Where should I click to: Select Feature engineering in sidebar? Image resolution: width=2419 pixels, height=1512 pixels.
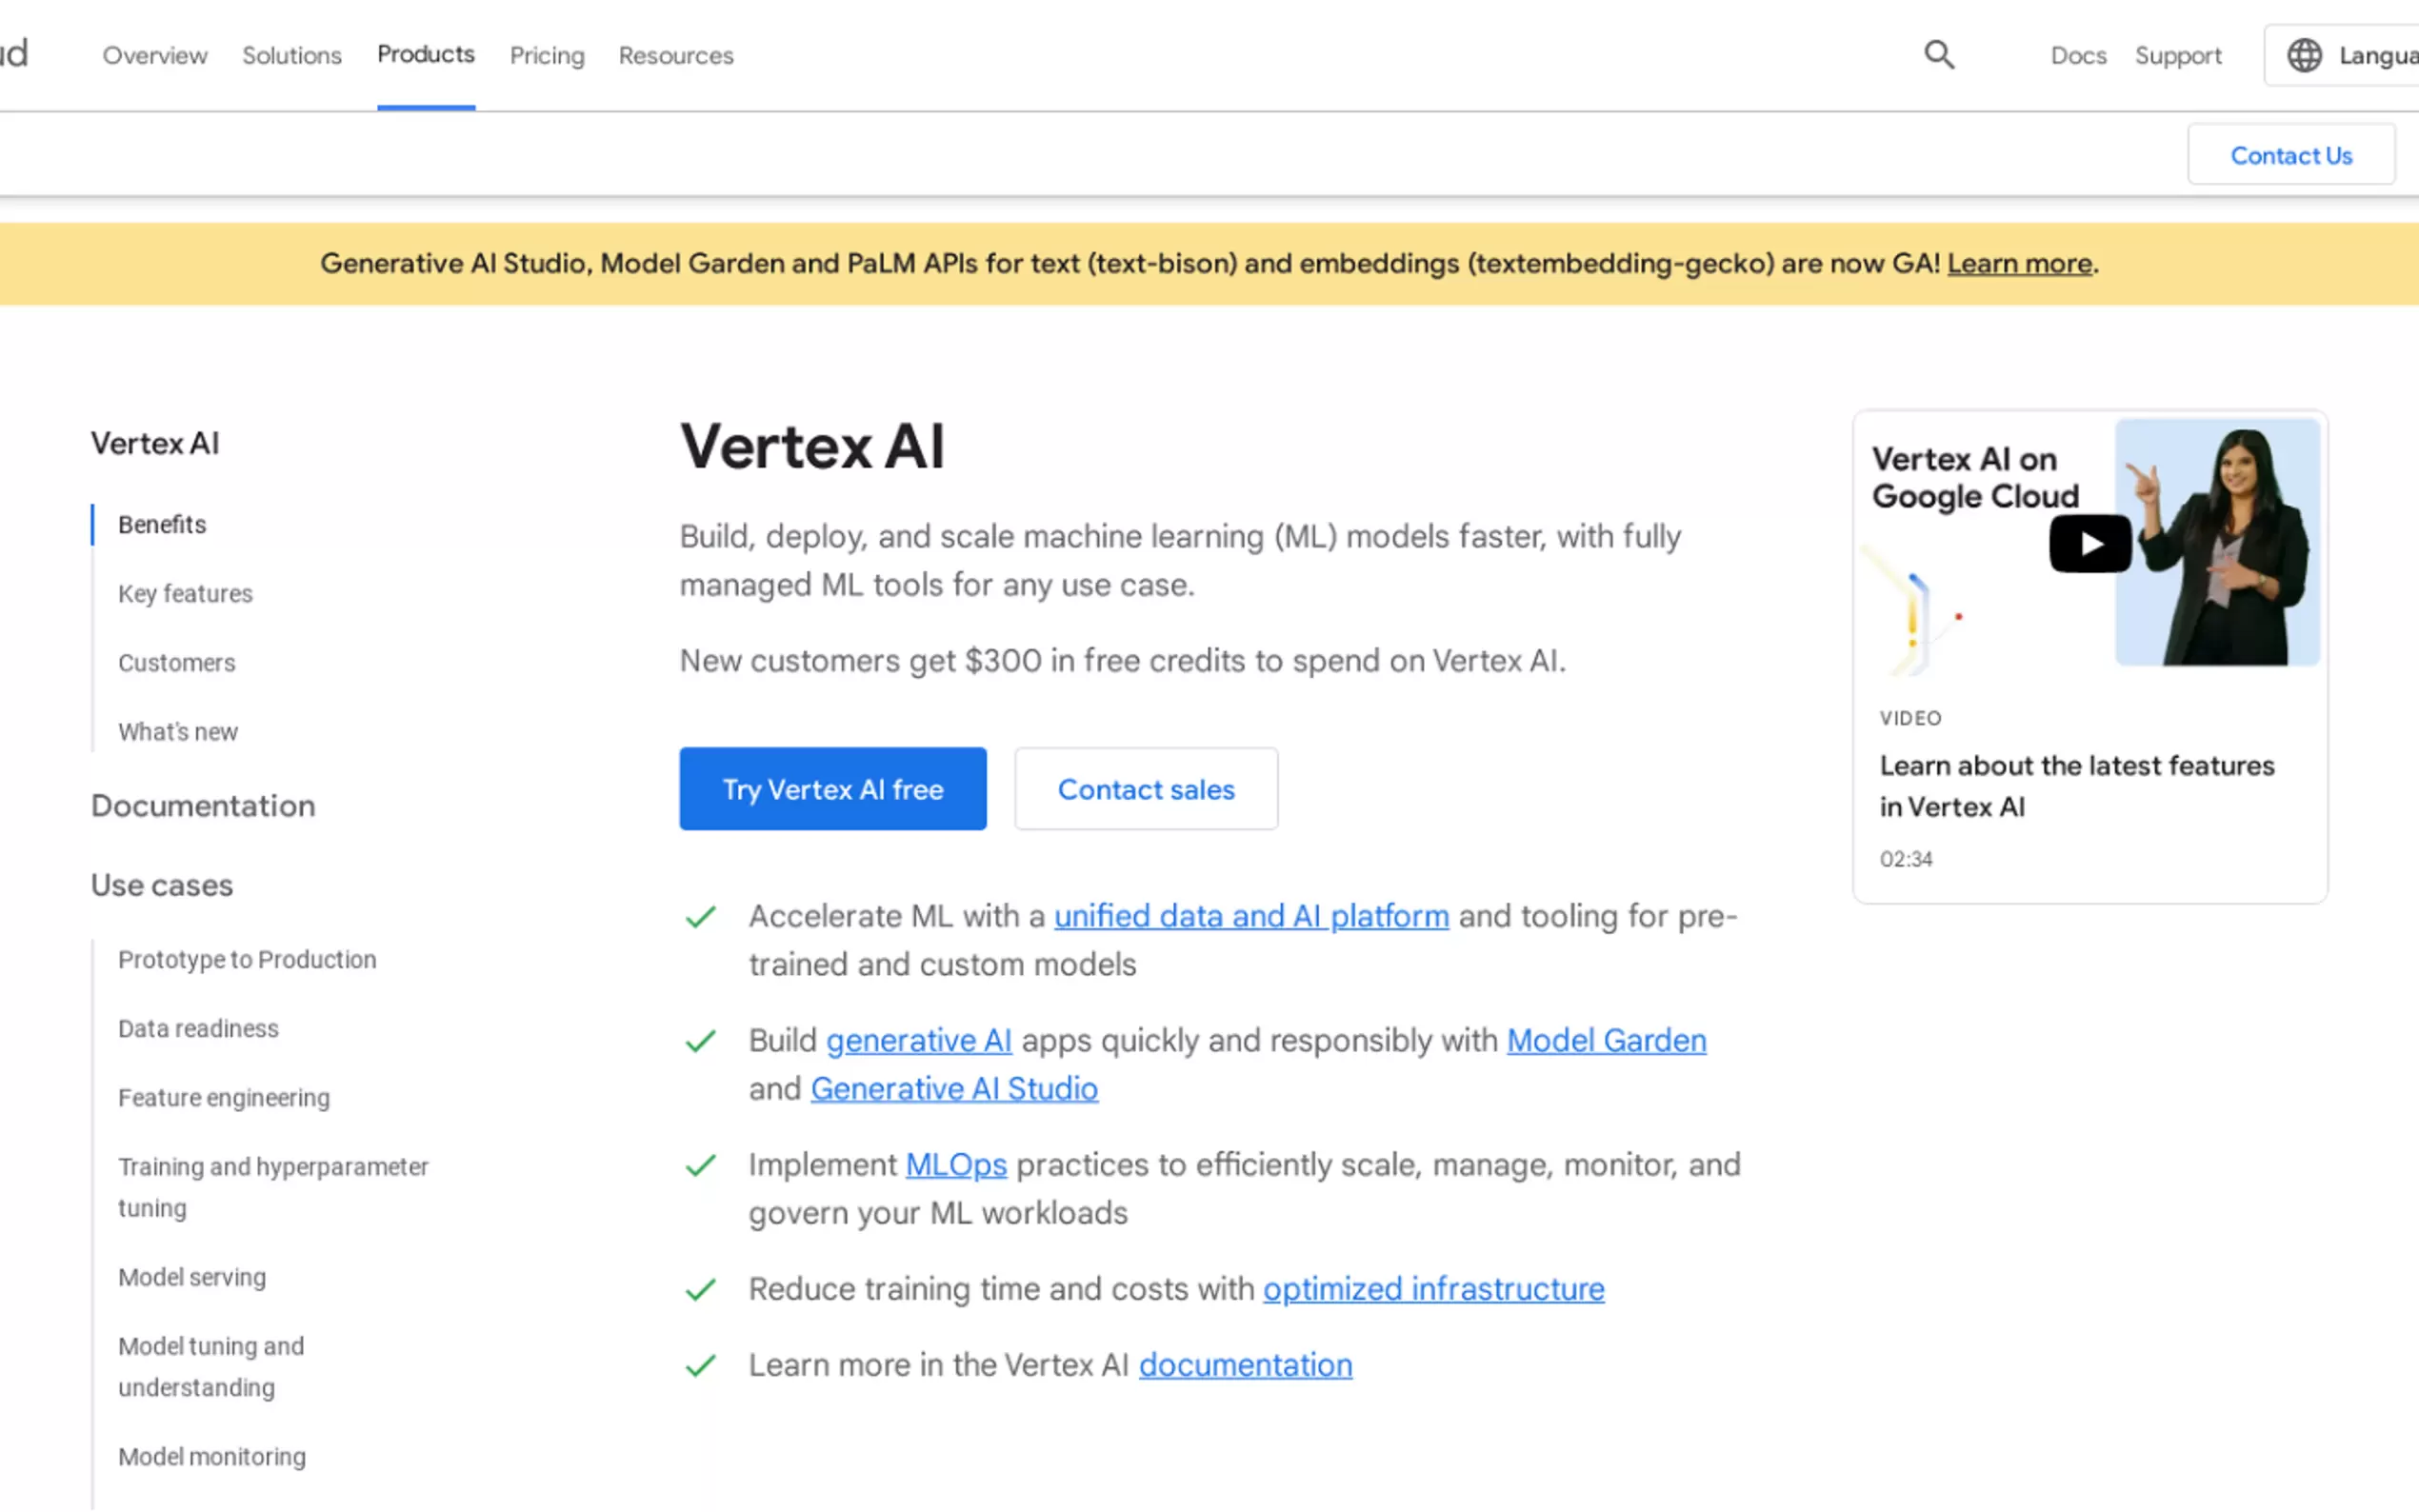[224, 1097]
